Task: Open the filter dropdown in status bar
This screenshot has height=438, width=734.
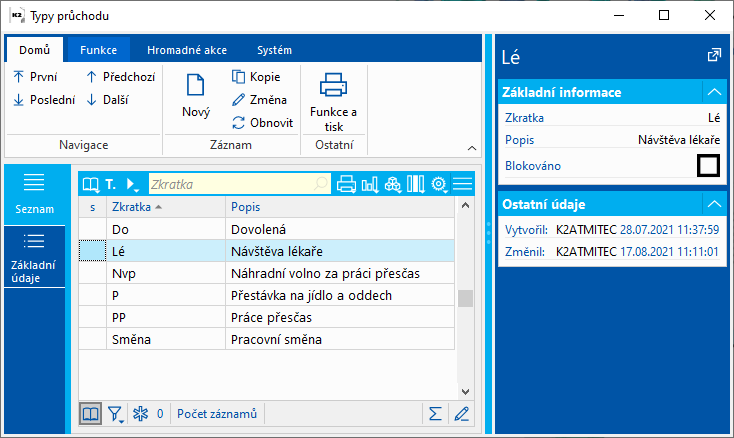Action: [116, 413]
